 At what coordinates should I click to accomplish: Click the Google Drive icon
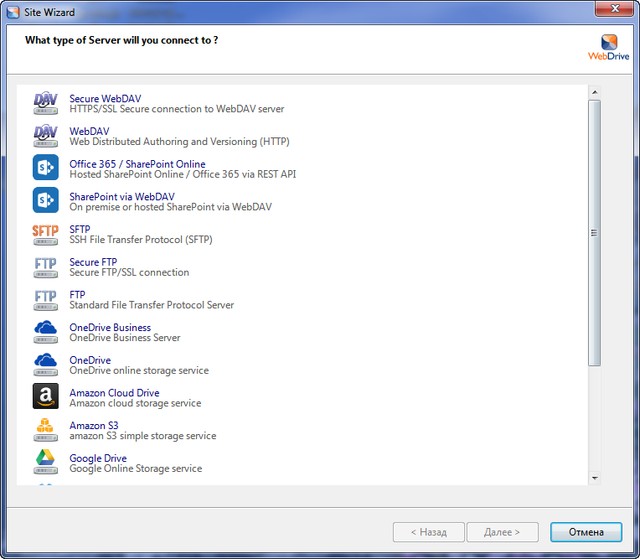[46, 462]
